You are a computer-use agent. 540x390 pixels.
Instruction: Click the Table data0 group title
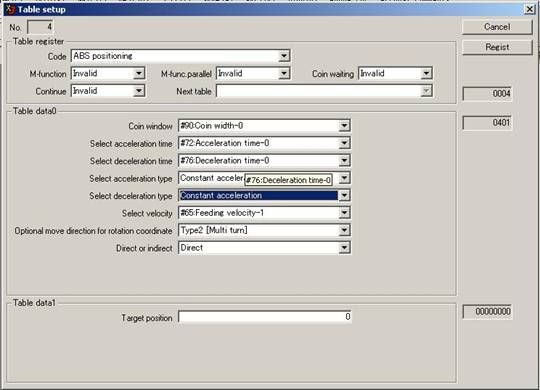pos(34,111)
